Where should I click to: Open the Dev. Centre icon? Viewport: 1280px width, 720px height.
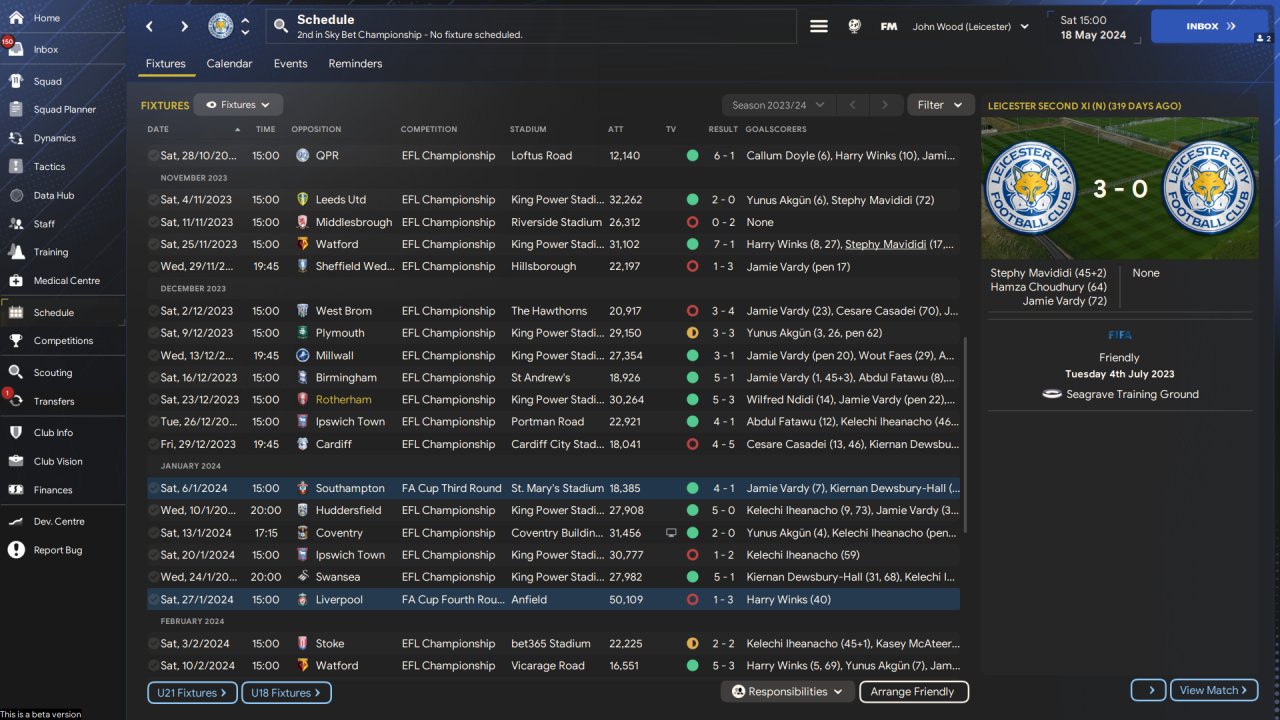pyautogui.click(x=16, y=521)
